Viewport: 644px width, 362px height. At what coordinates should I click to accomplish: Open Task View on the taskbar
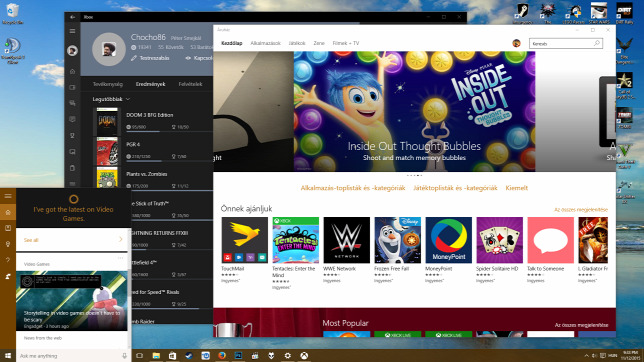(140, 356)
